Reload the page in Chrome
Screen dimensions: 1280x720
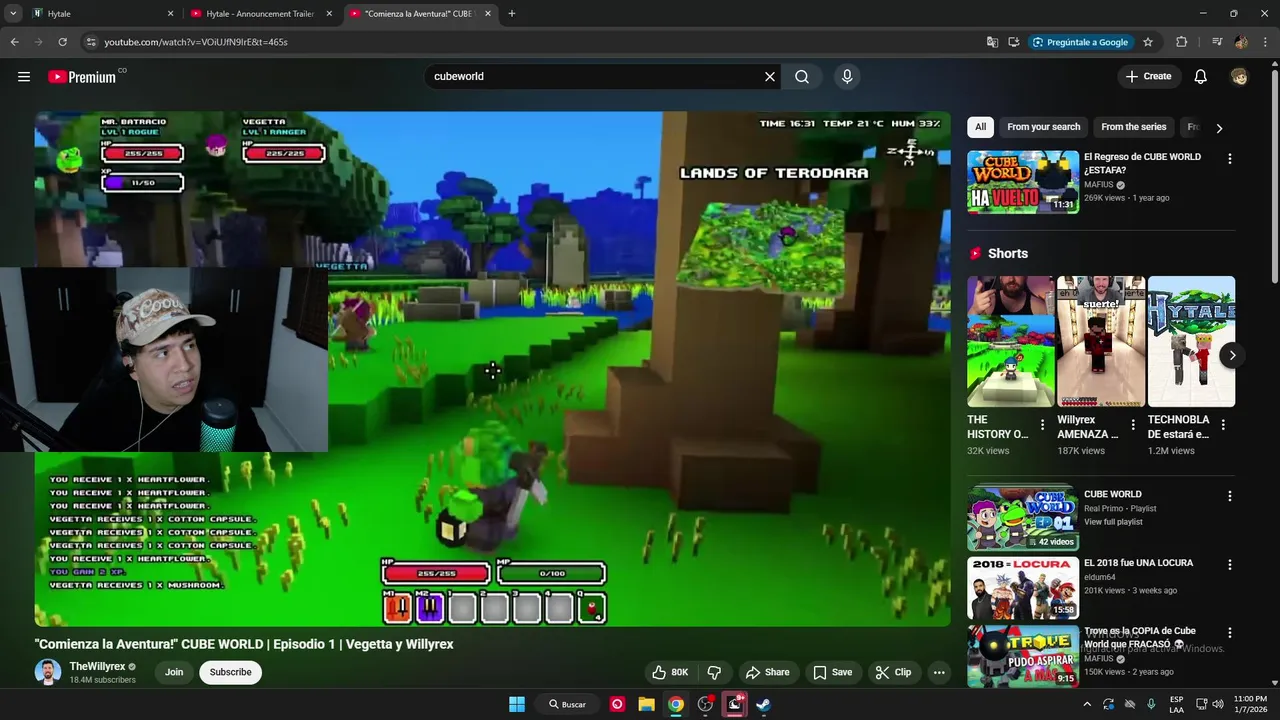point(62,42)
